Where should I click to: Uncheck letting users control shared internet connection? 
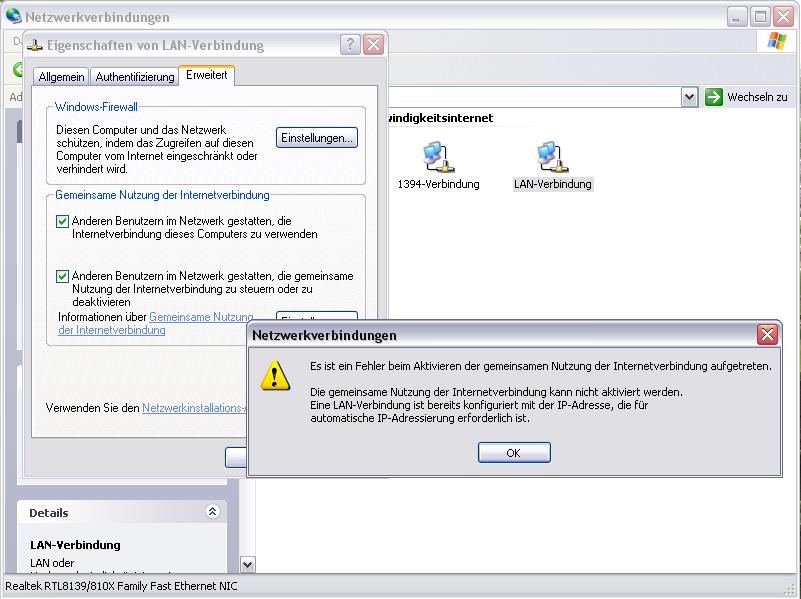click(x=63, y=277)
